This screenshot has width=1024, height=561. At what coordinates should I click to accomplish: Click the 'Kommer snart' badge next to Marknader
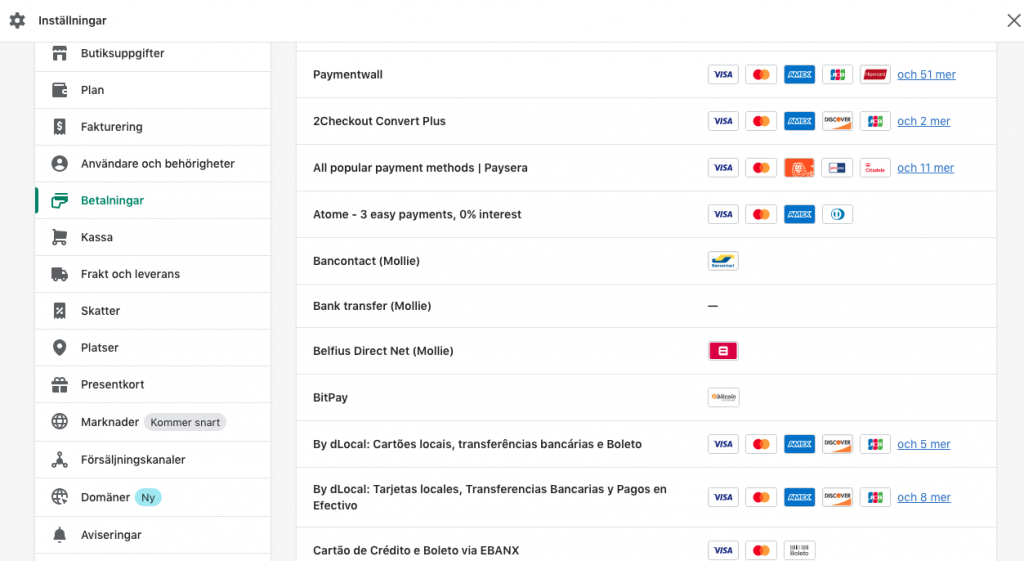coord(185,423)
